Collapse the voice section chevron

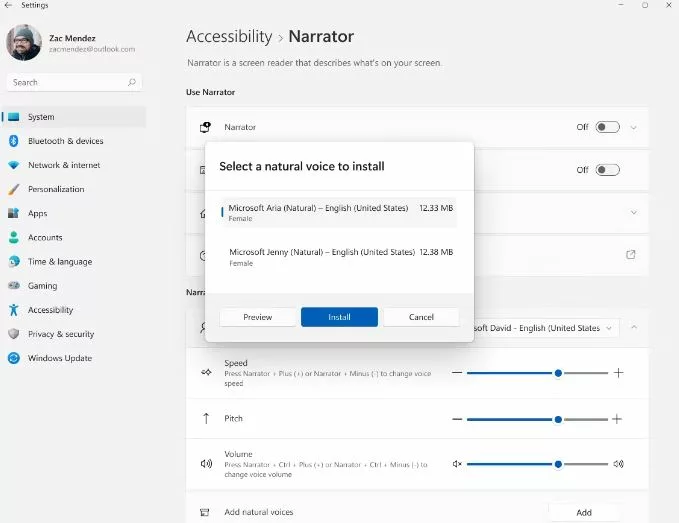634,327
